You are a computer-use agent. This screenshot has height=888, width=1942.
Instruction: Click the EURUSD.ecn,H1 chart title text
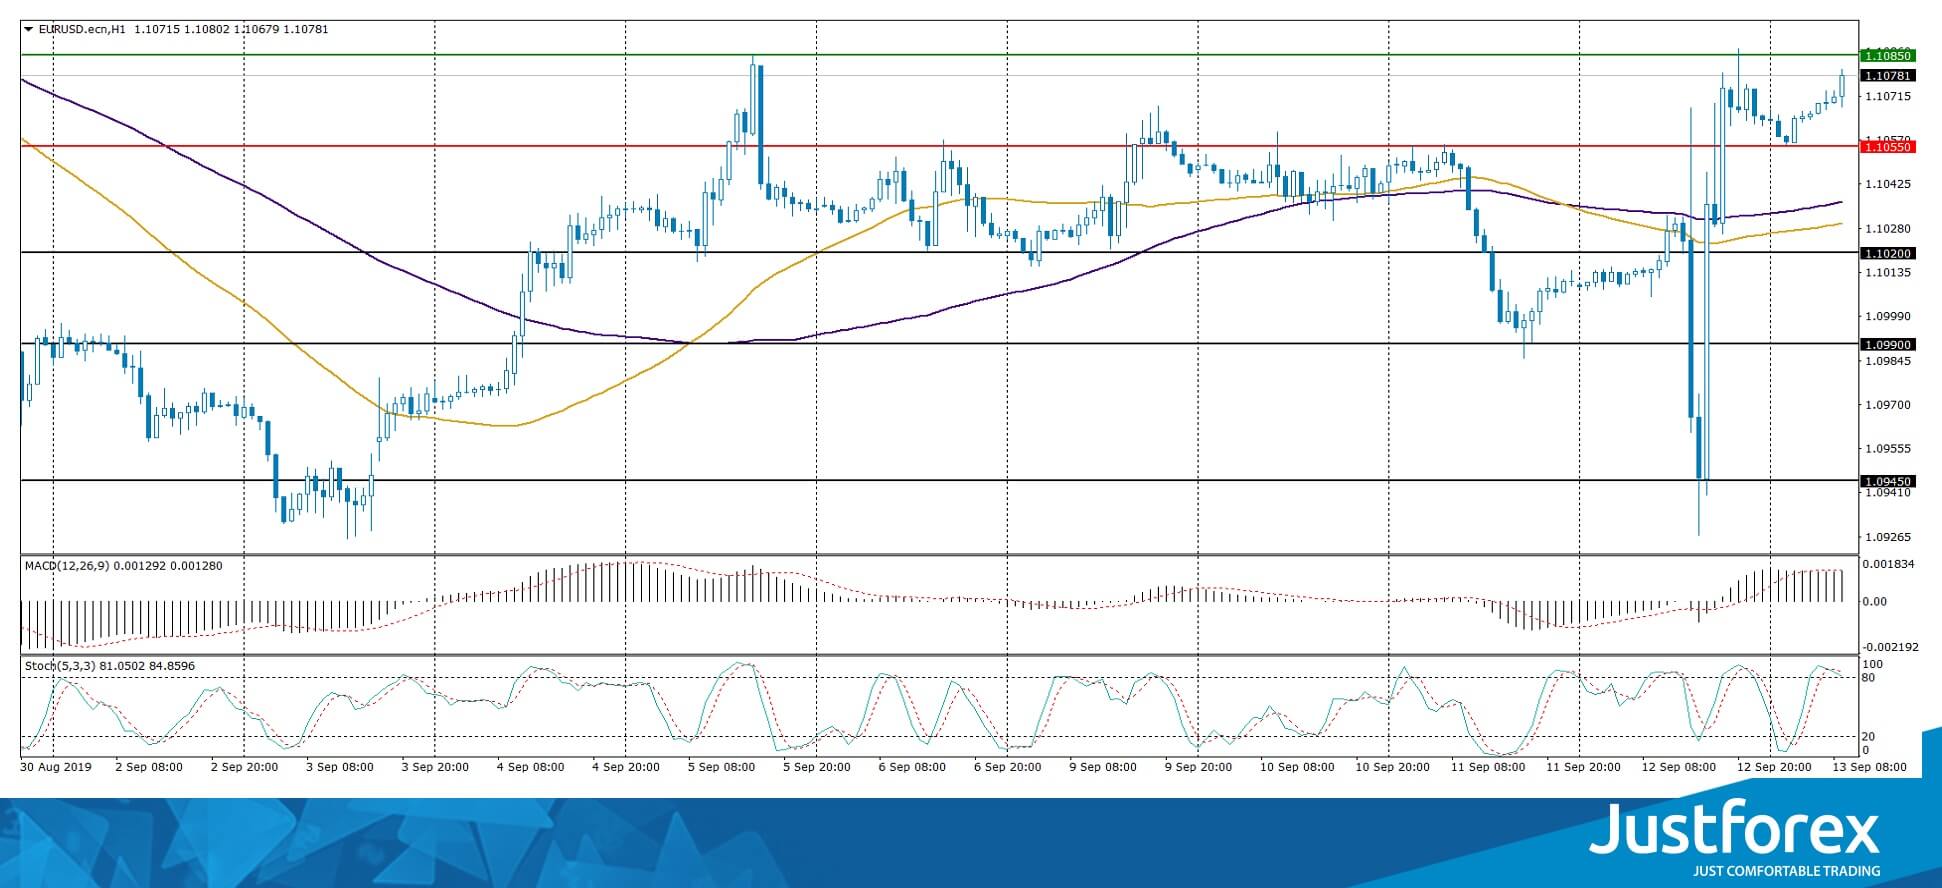coord(82,30)
